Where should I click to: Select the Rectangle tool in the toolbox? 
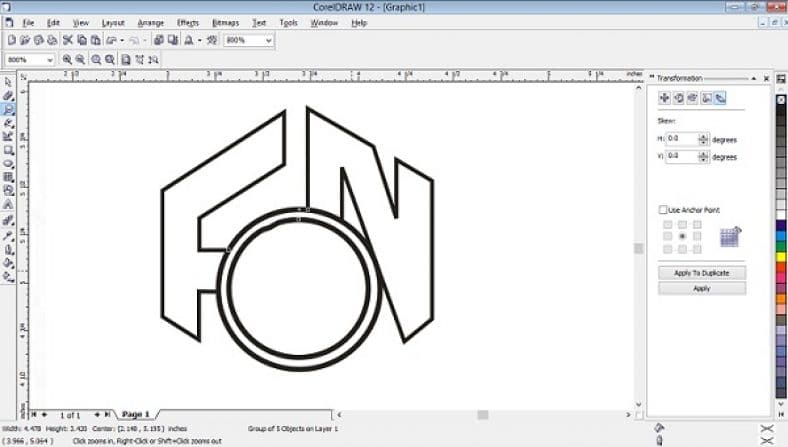(x=8, y=150)
